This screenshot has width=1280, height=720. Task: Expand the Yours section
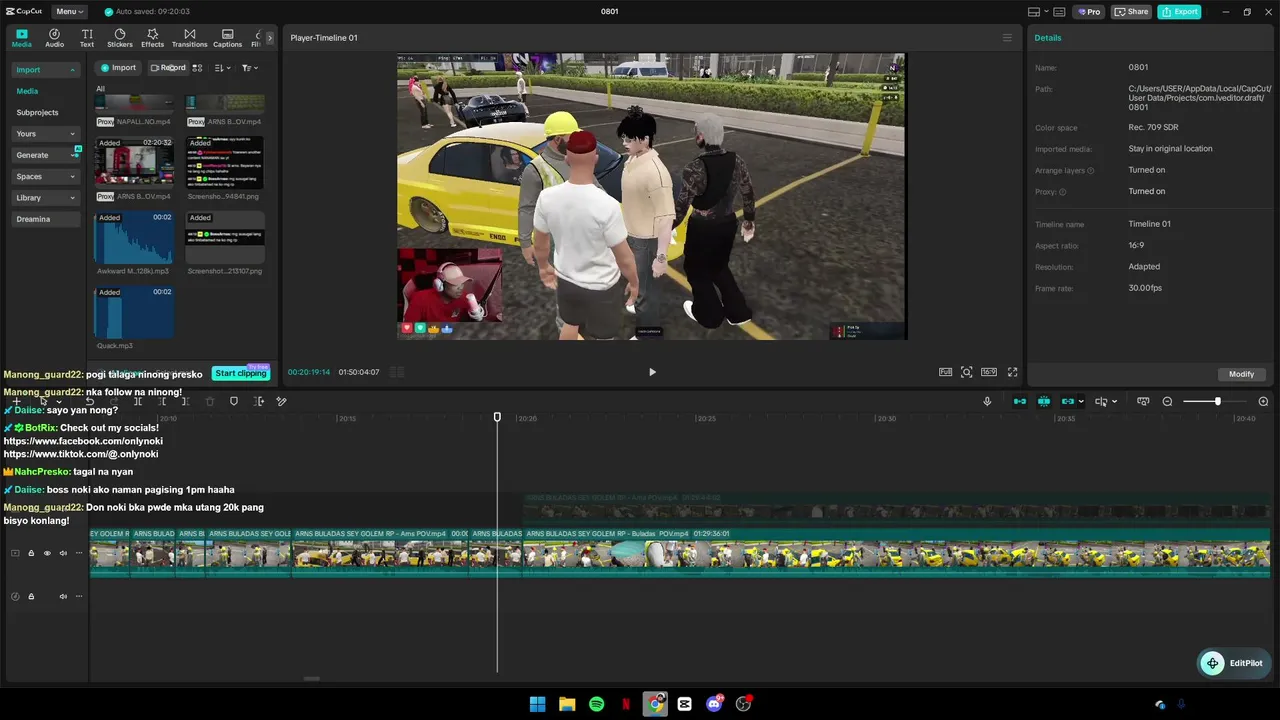point(46,134)
